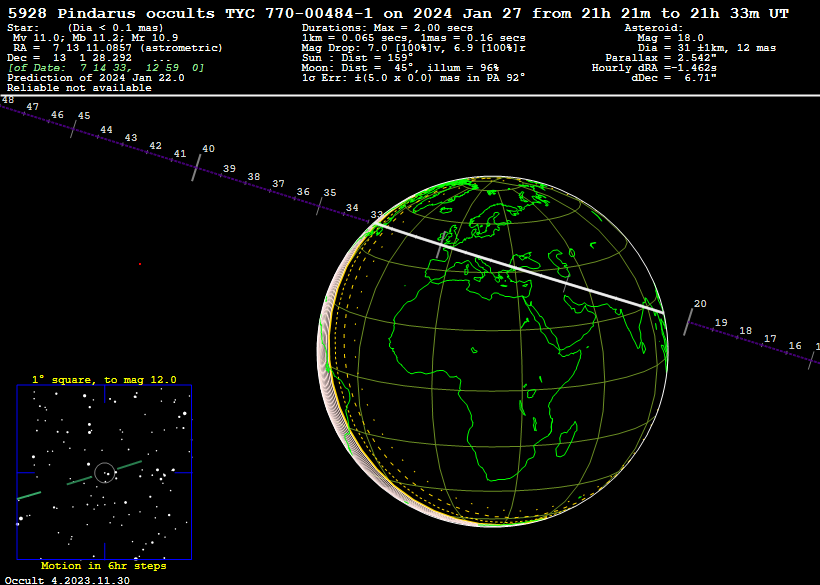820x585 pixels.
Task: Click the target star circle in the finder chart
Action: [105, 473]
